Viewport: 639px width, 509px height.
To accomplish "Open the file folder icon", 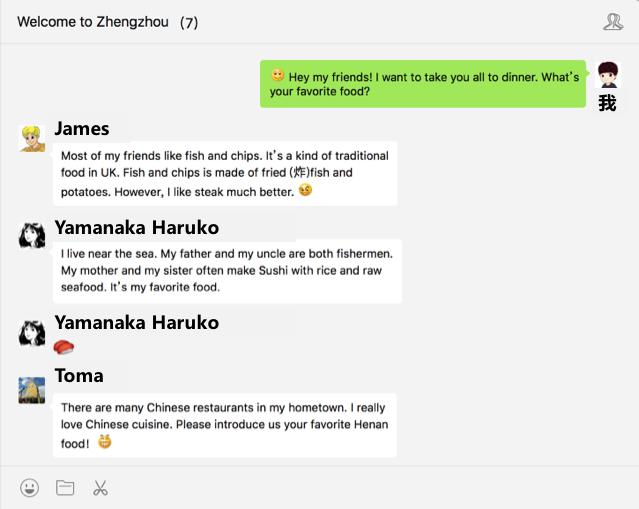I will tap(65, 488).
